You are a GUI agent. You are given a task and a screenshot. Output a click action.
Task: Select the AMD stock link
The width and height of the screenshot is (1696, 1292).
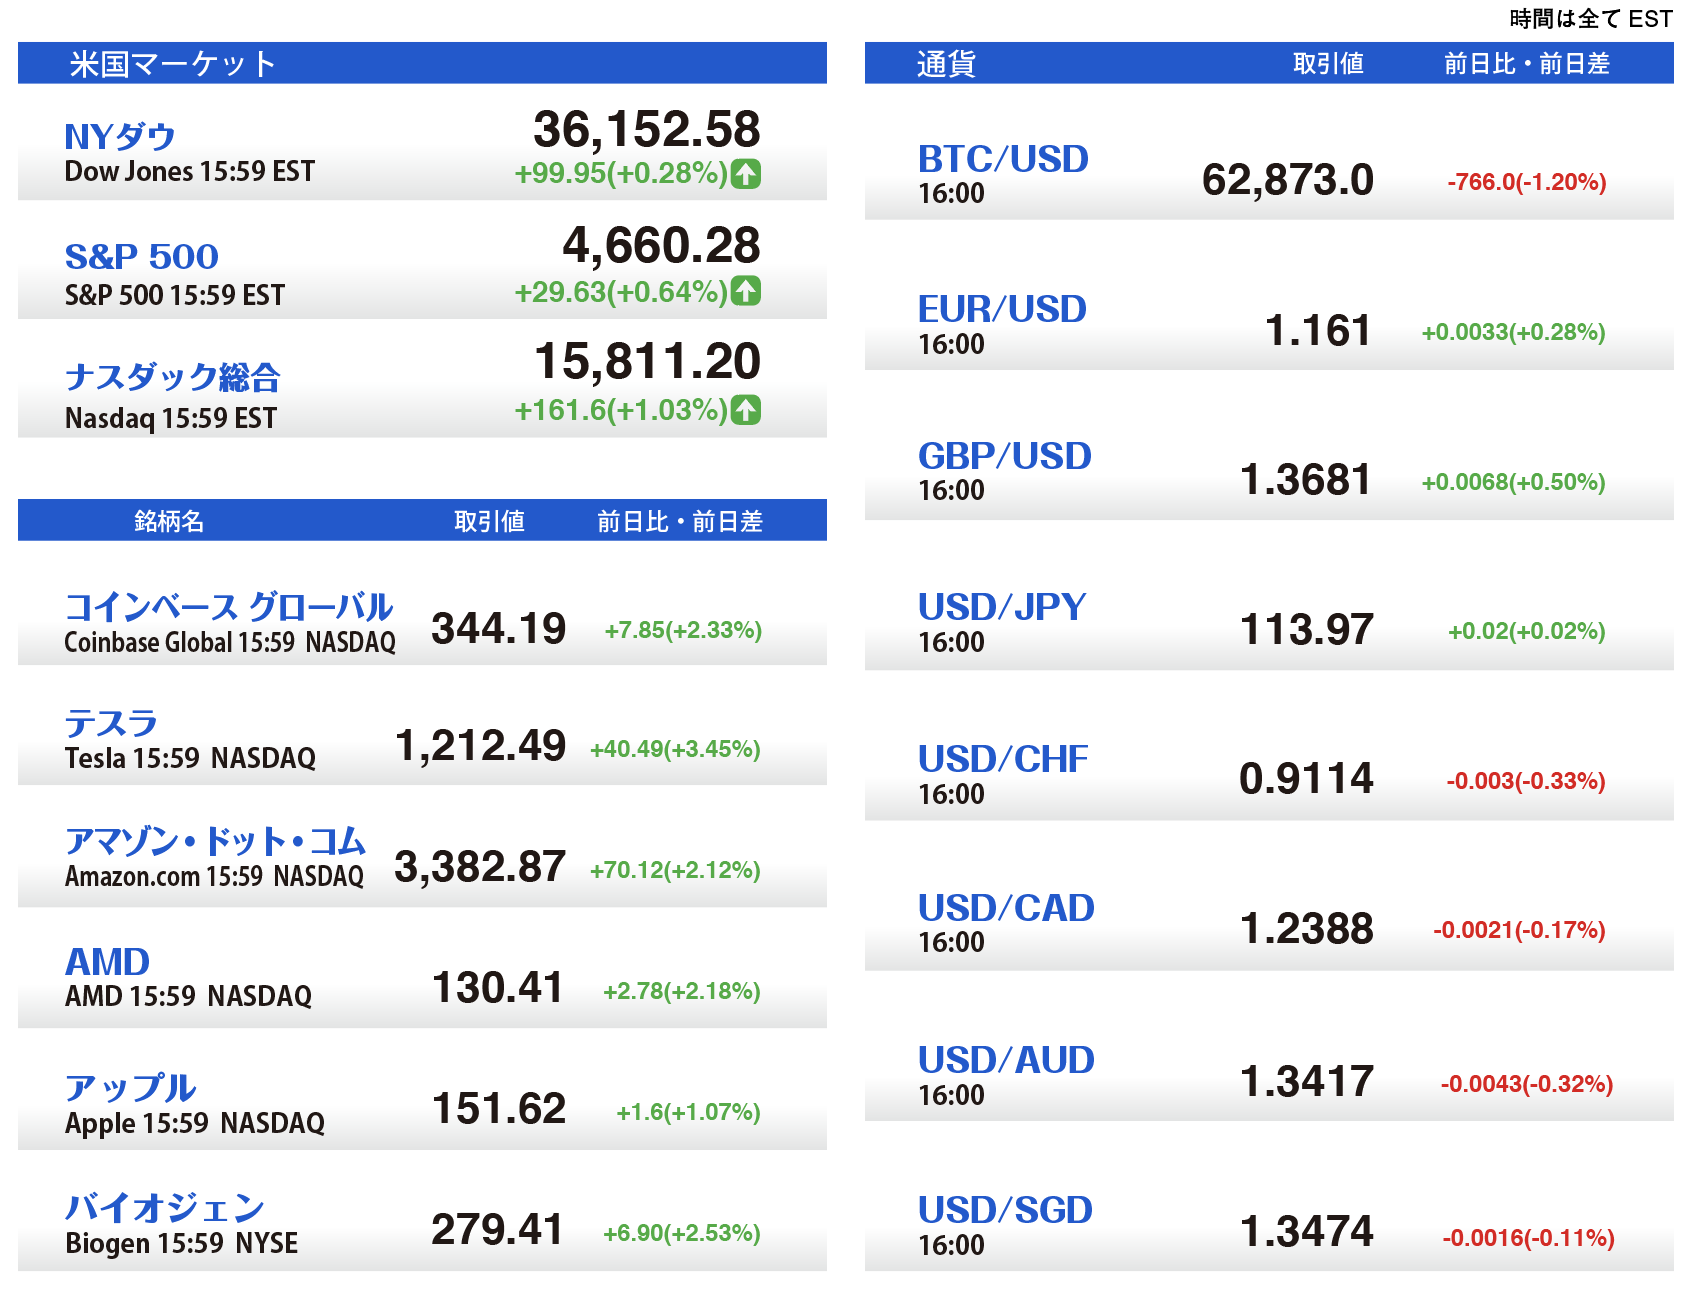coord(107,962)
